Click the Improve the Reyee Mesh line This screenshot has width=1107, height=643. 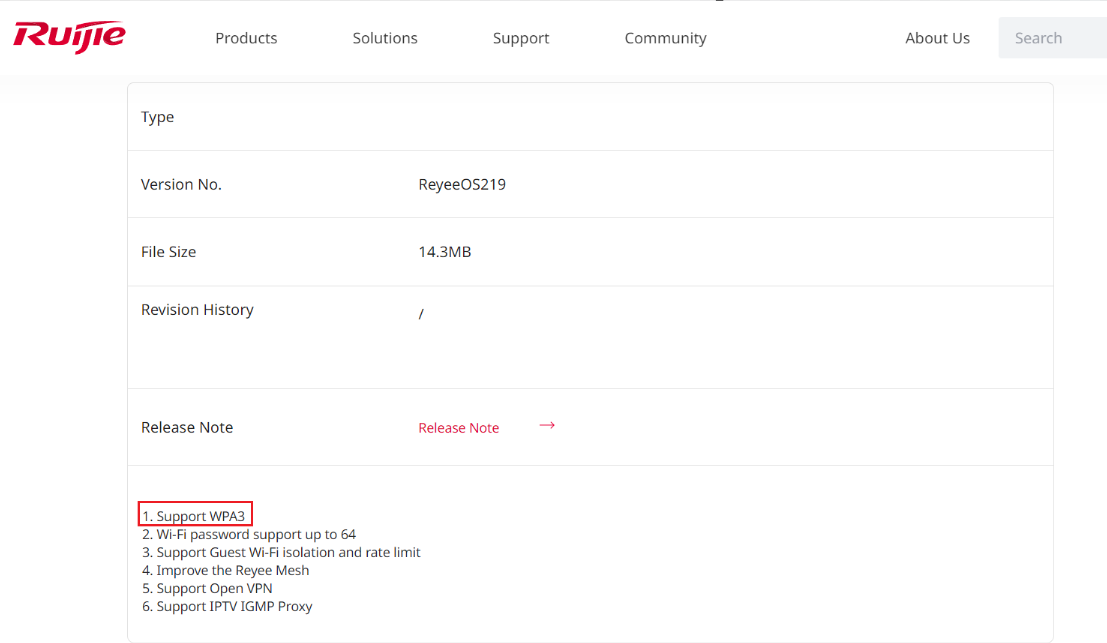click(226, 570)
